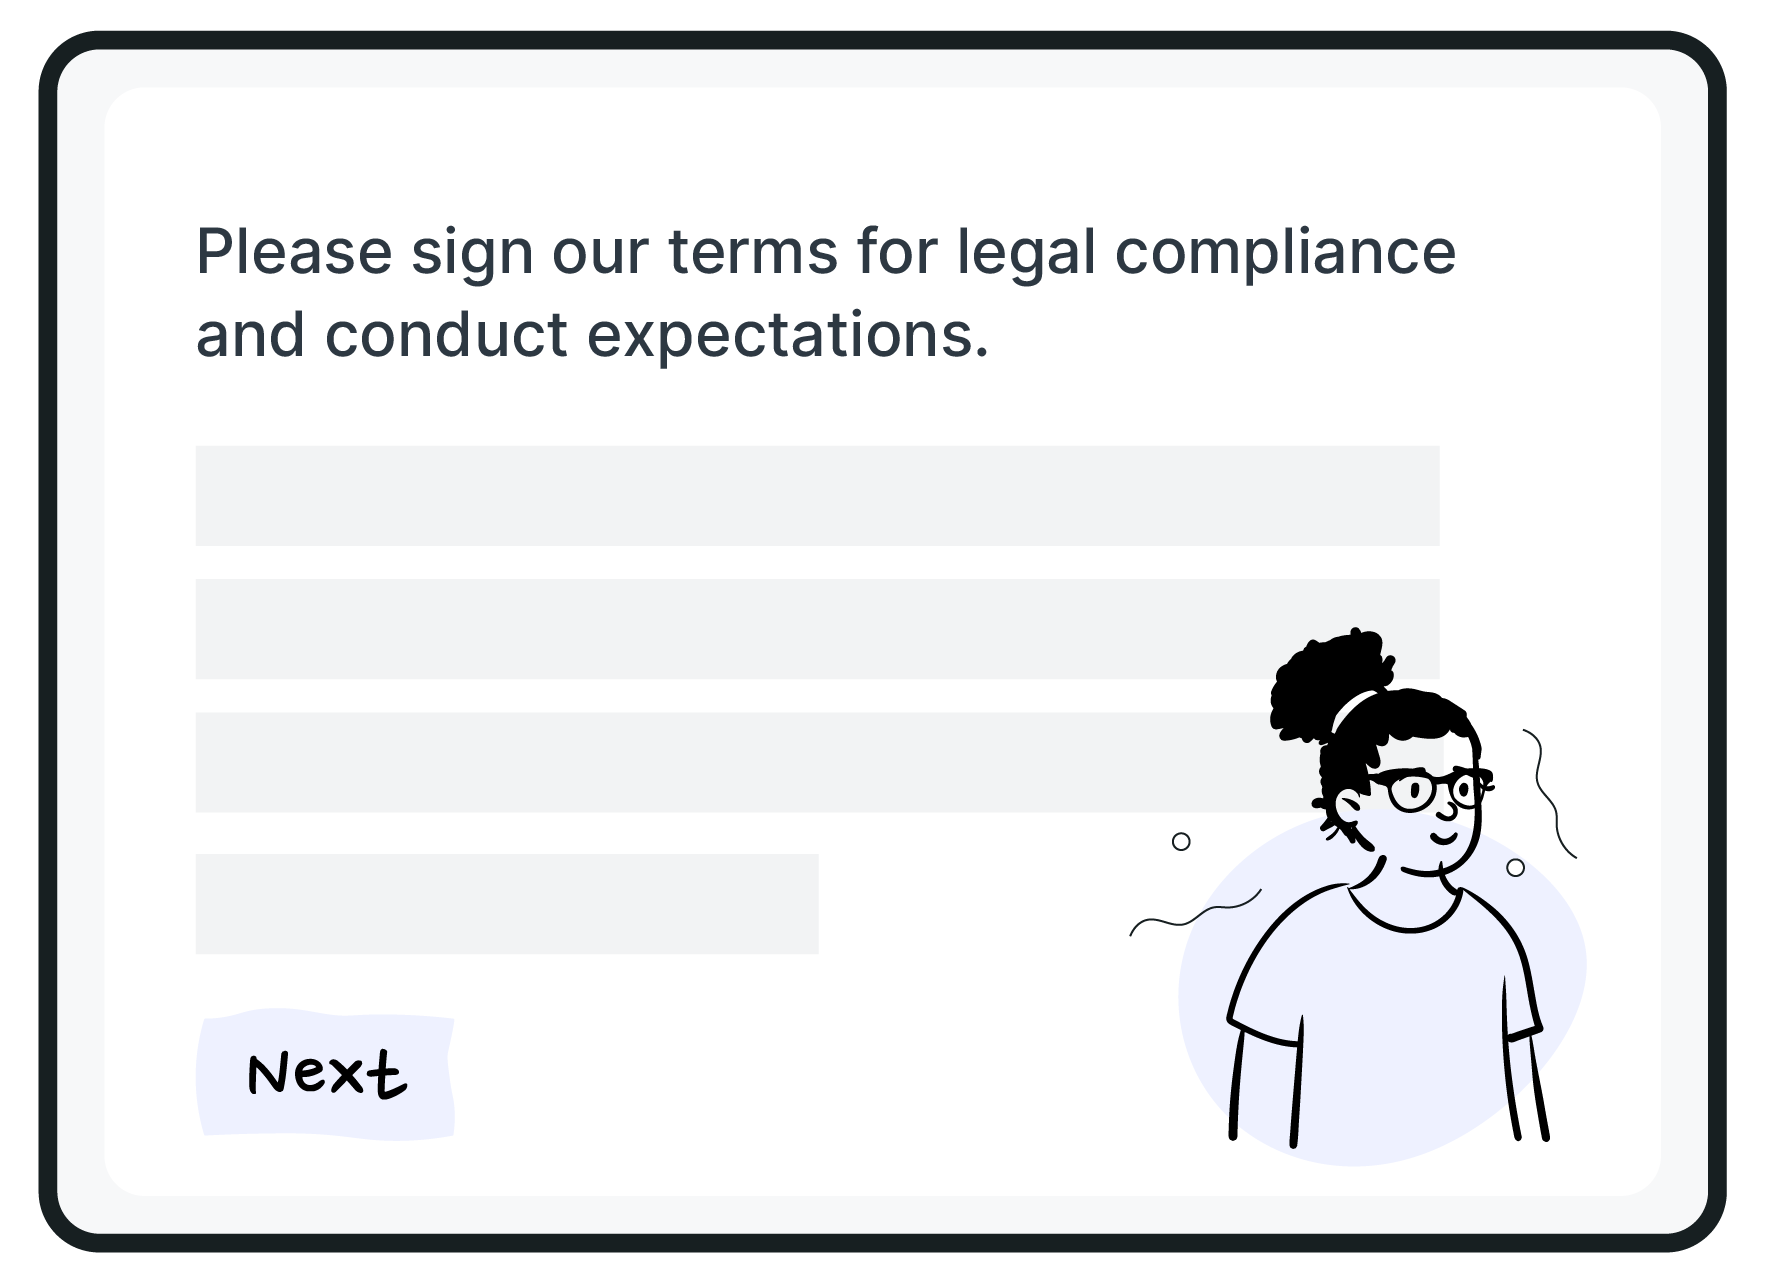Click the illustrated woman's eyeglasses
1765x1284 pixels.
point(1431,789)
